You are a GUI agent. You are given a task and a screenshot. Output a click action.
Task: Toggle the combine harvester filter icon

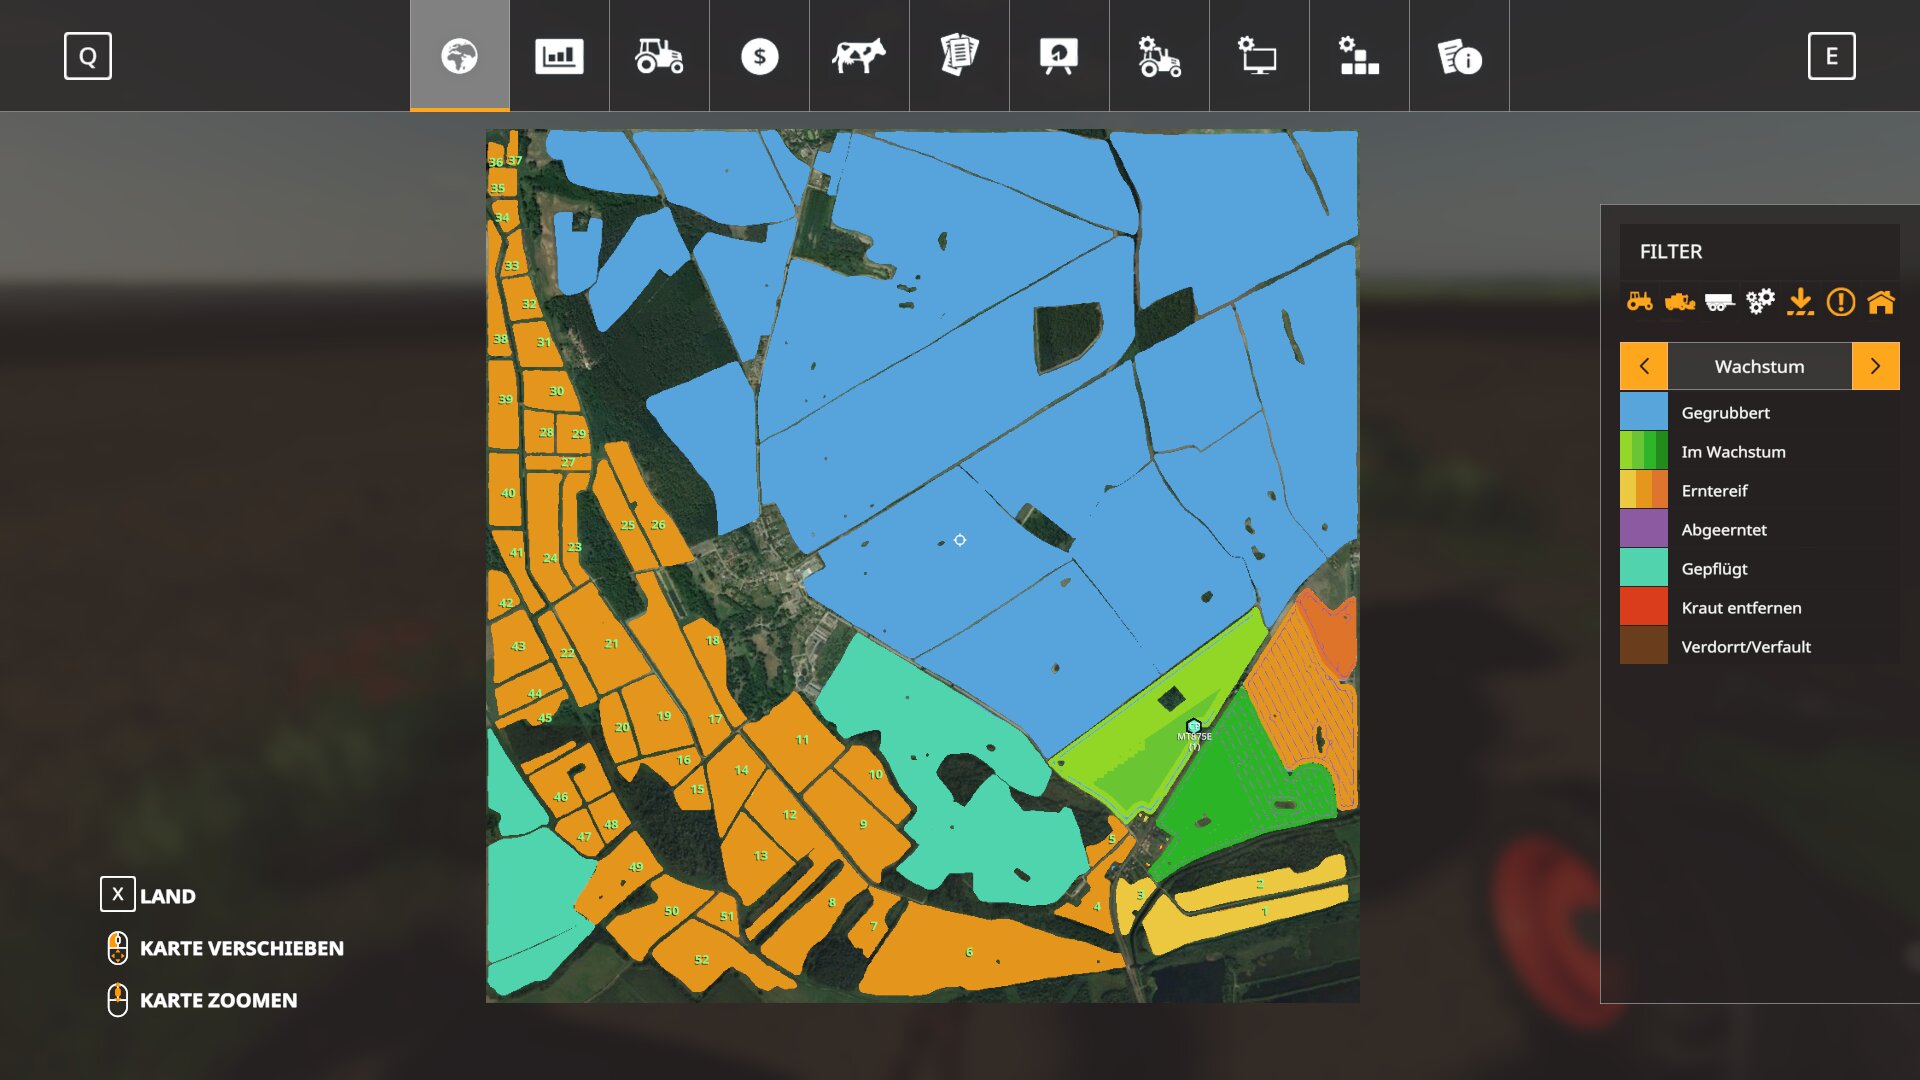pyautogui.click(x=1679, y=301)
